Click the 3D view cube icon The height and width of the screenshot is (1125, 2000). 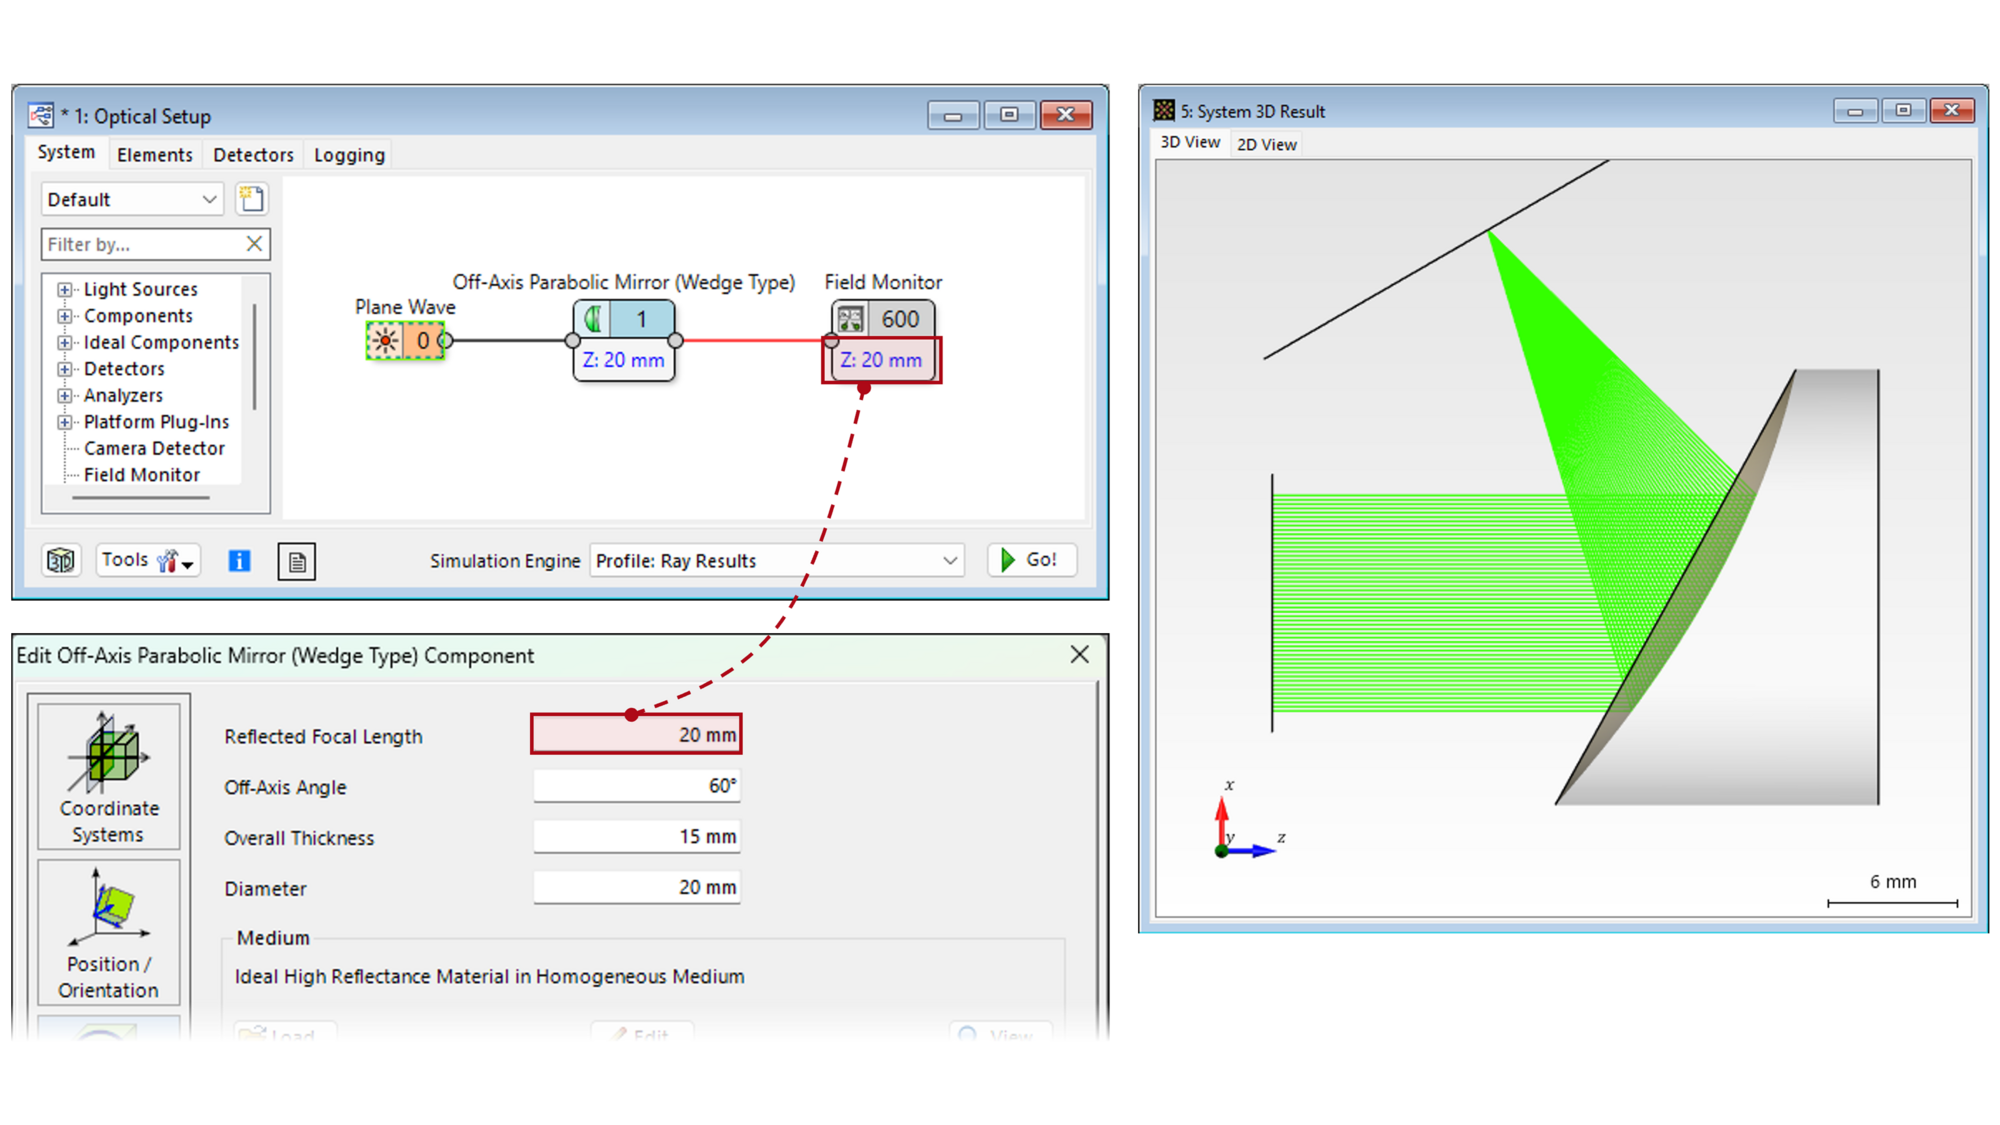[61, 560]
